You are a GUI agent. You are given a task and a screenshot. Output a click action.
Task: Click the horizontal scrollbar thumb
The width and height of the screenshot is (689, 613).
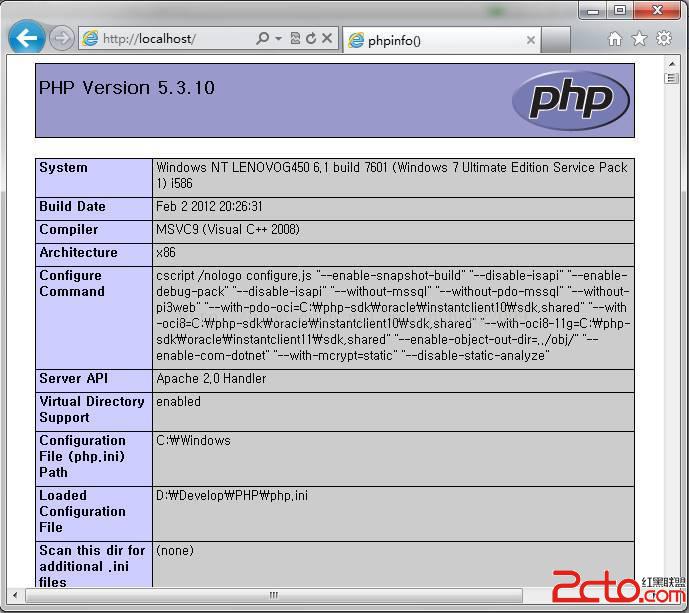(x=274, y=595)
